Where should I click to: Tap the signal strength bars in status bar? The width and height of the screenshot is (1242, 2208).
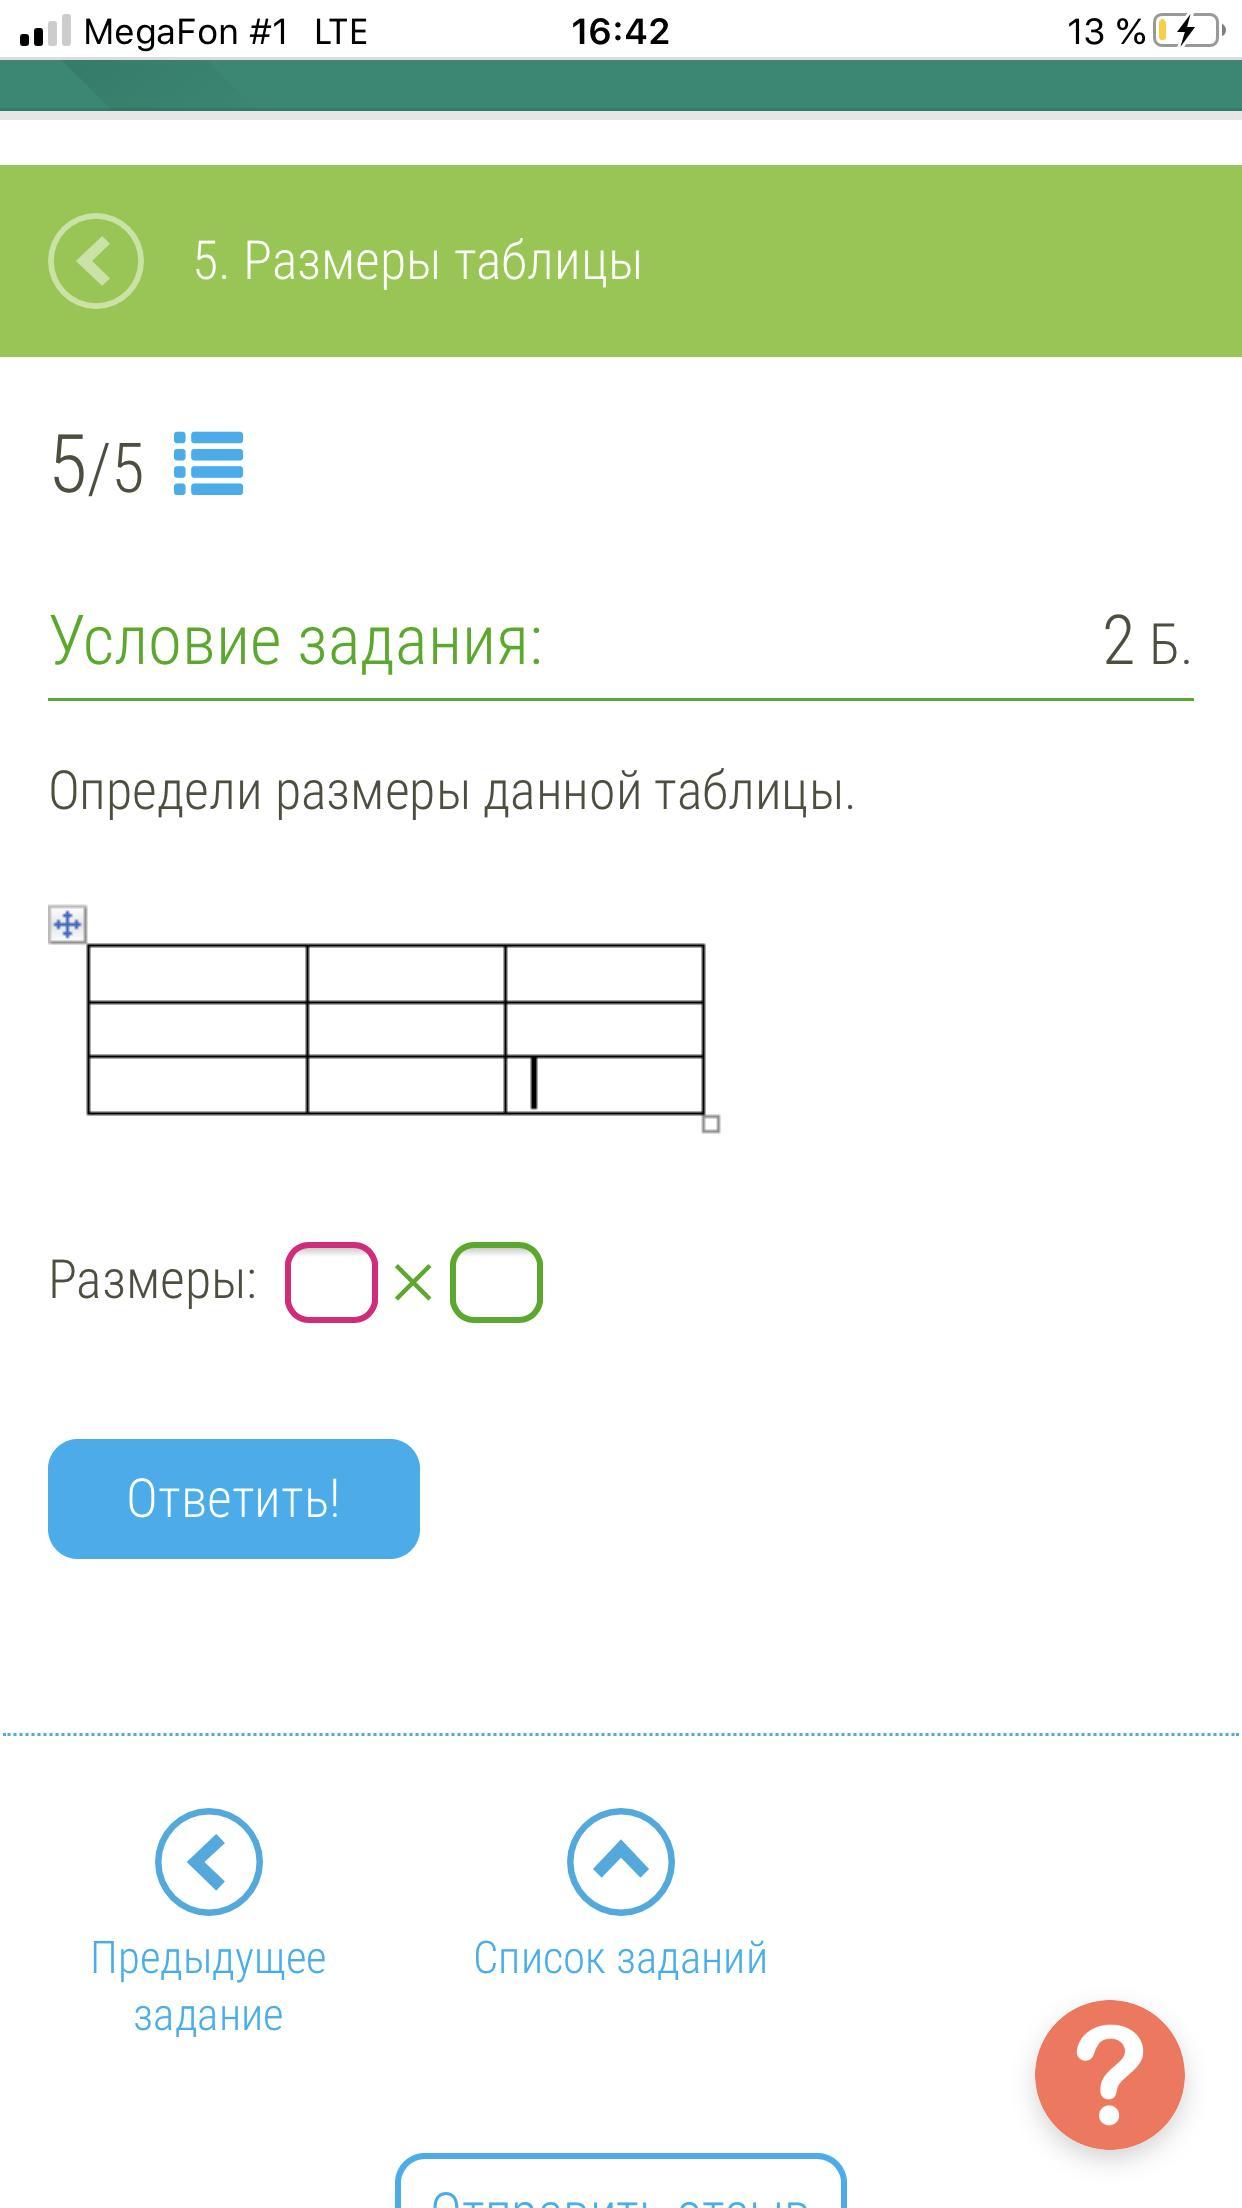click(x=45, y=31)
